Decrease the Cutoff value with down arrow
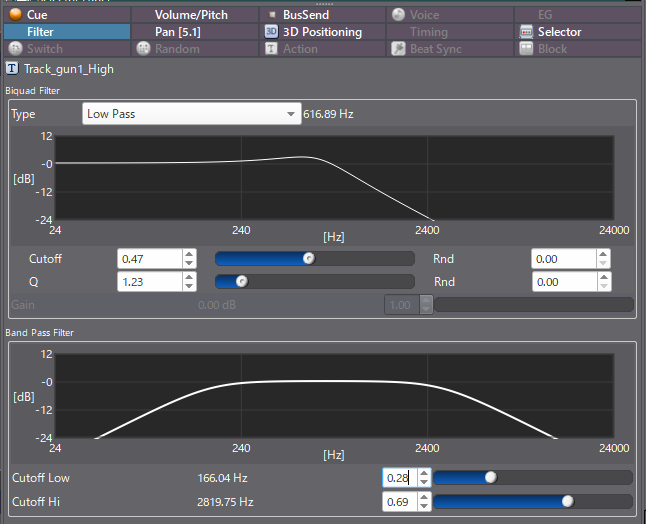The image size is (646, 524). click(x=189, y=264)
